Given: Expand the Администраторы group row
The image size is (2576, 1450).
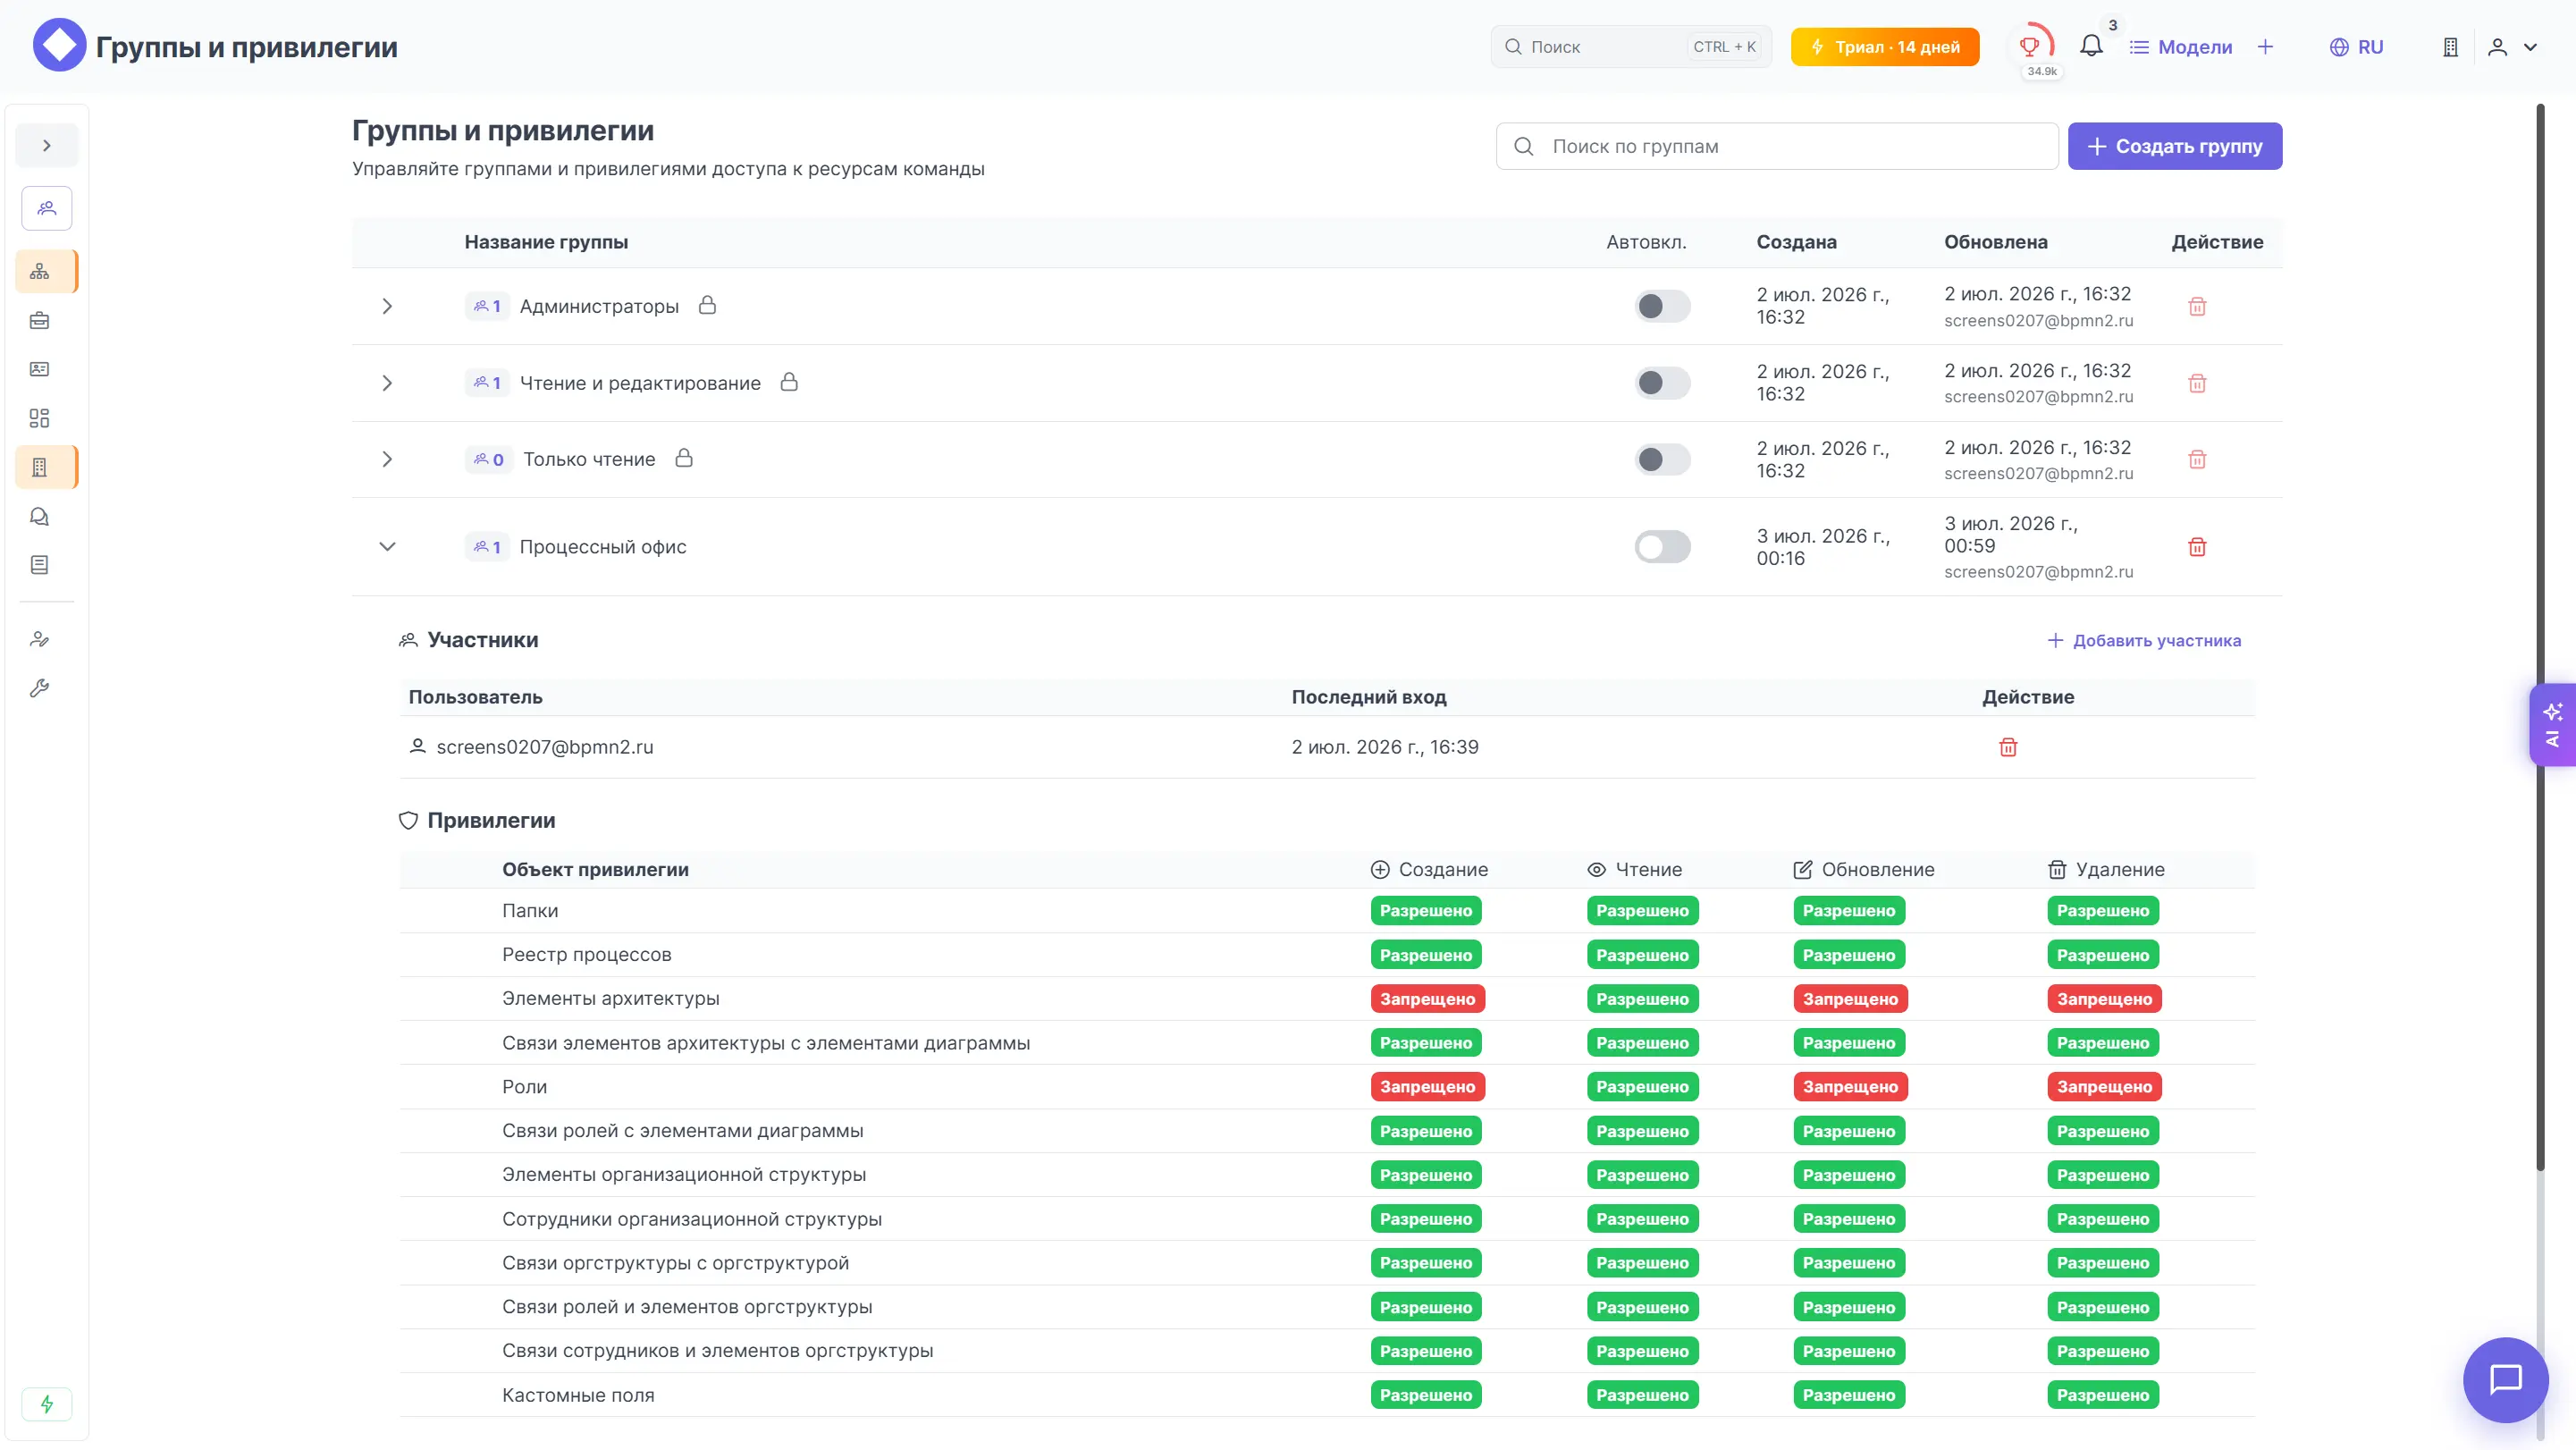Looking at the screenshot, I should (387, 306).
